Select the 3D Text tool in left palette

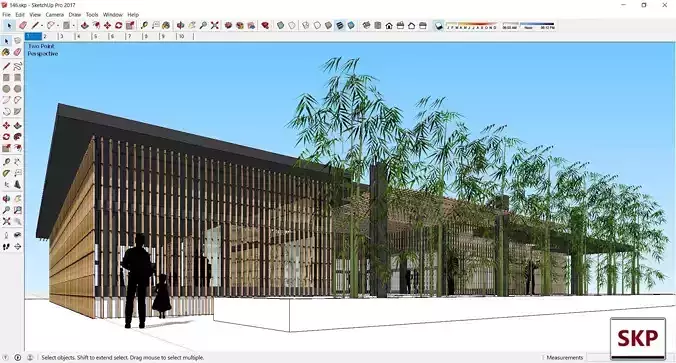[17, 184]
